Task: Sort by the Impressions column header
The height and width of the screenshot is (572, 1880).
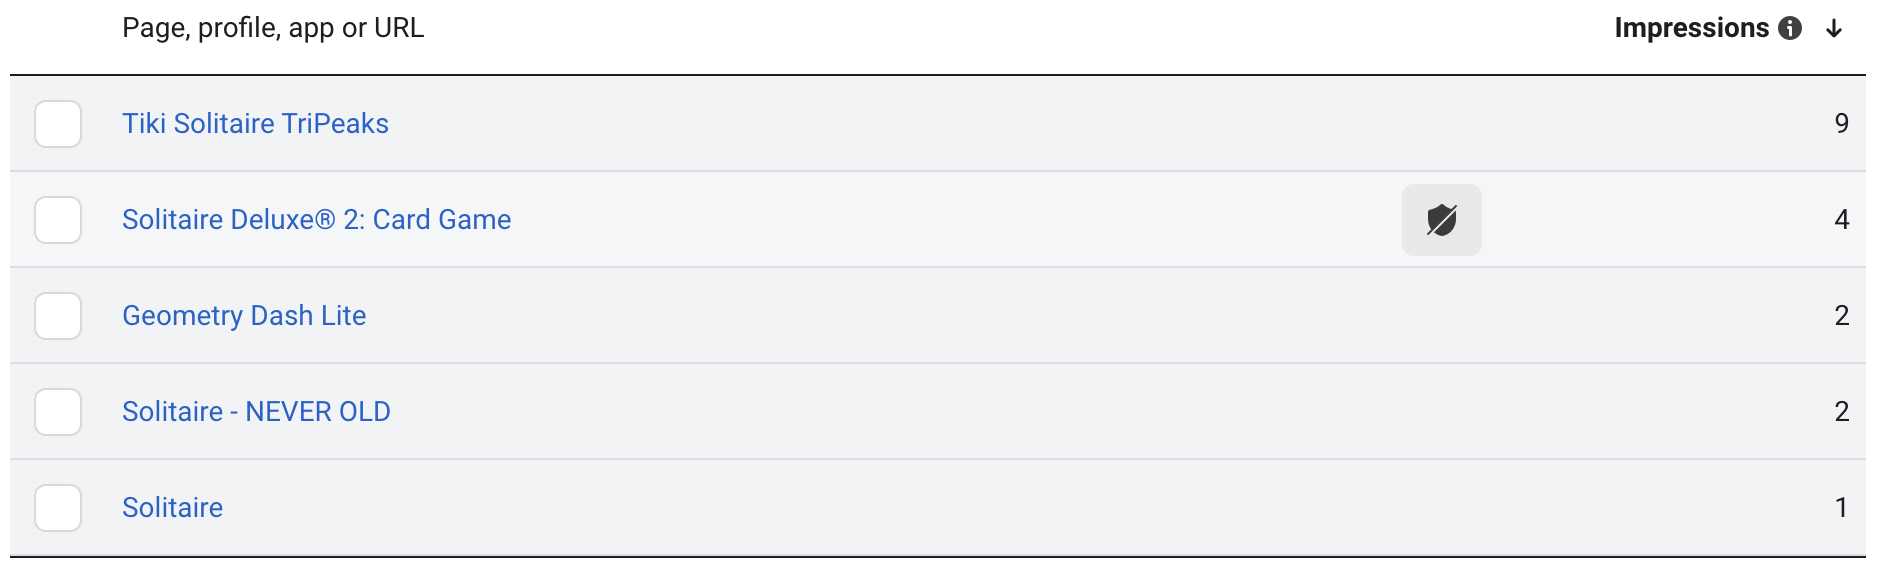Action: coord(1691,28)
